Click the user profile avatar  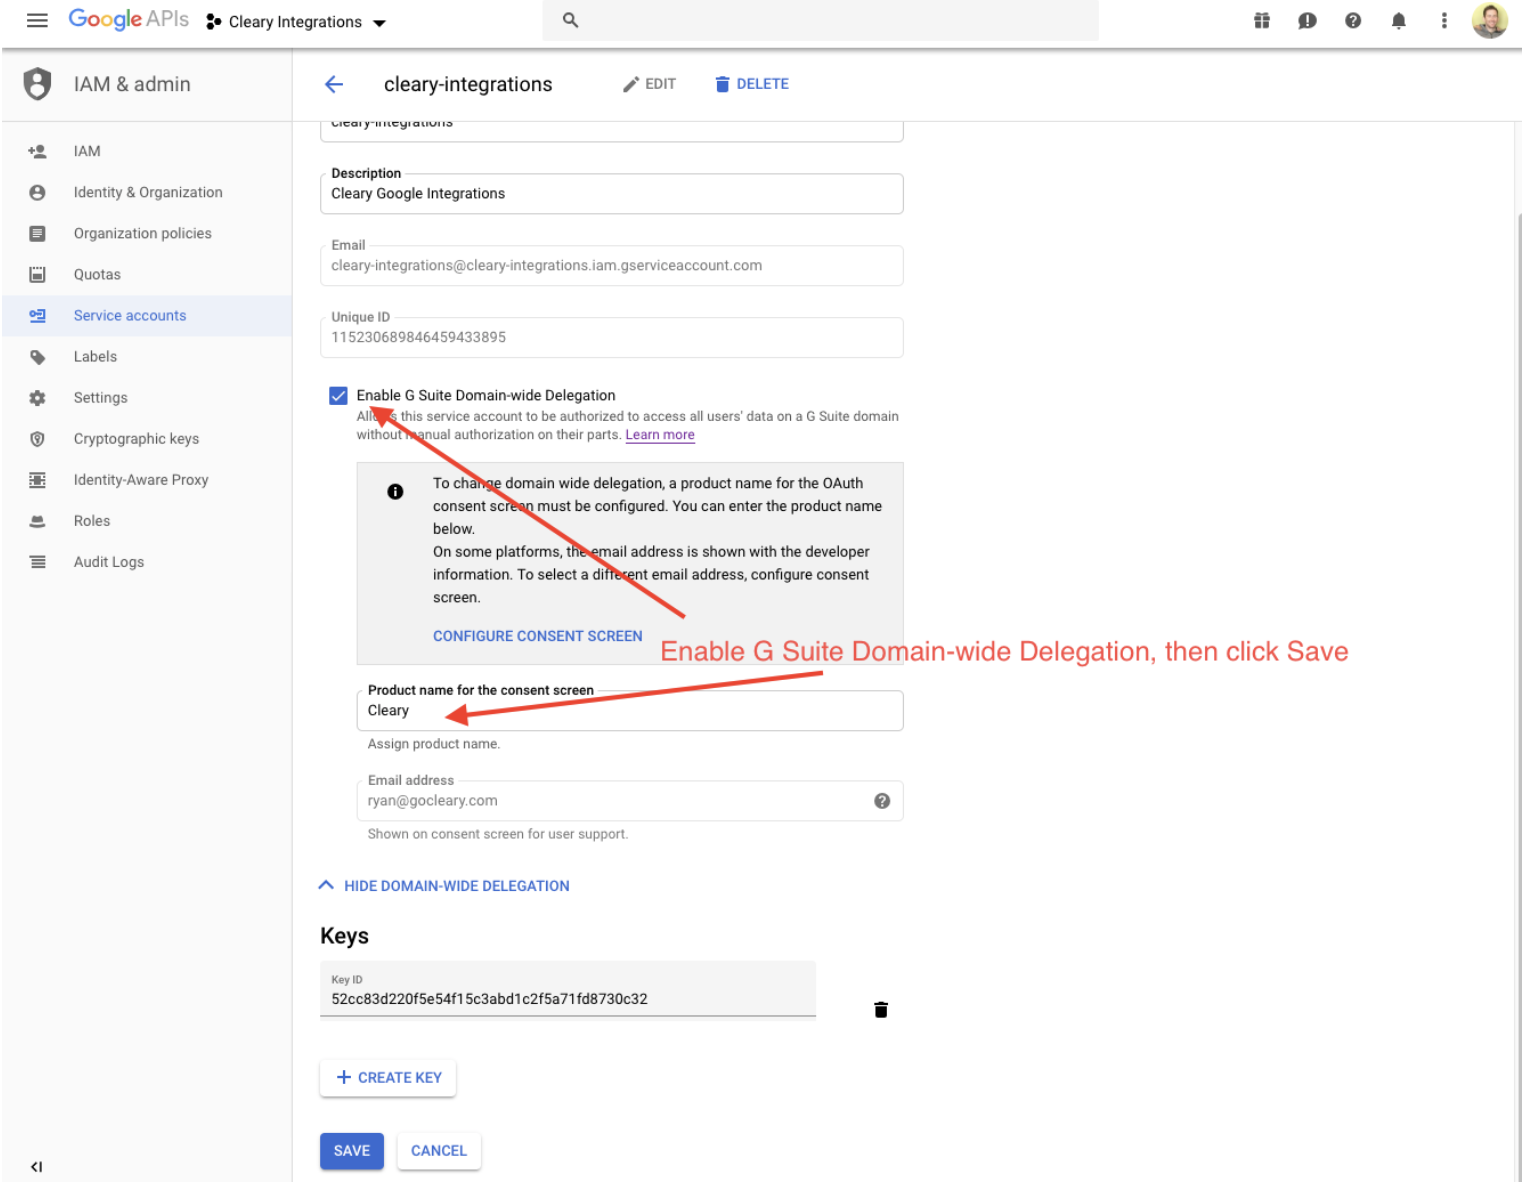[1490, 20]
